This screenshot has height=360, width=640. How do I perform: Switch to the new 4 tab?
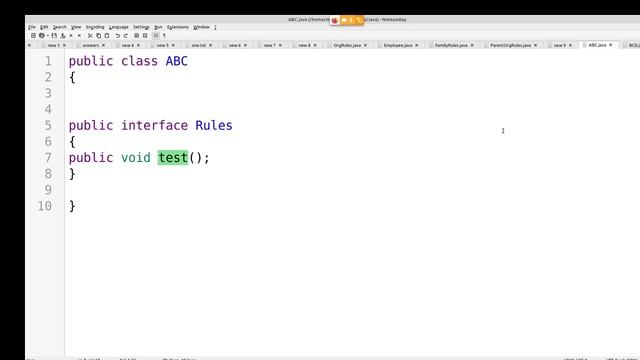(128, 45)
